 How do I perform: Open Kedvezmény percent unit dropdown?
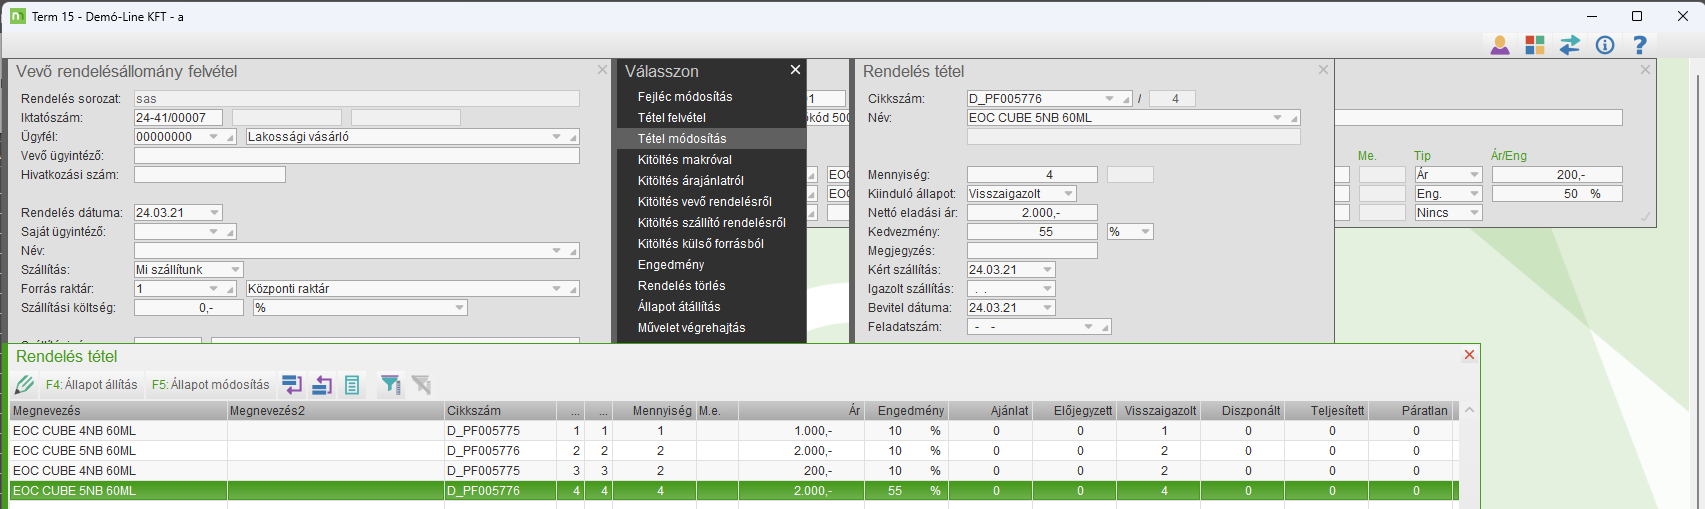click(1146, 232)
